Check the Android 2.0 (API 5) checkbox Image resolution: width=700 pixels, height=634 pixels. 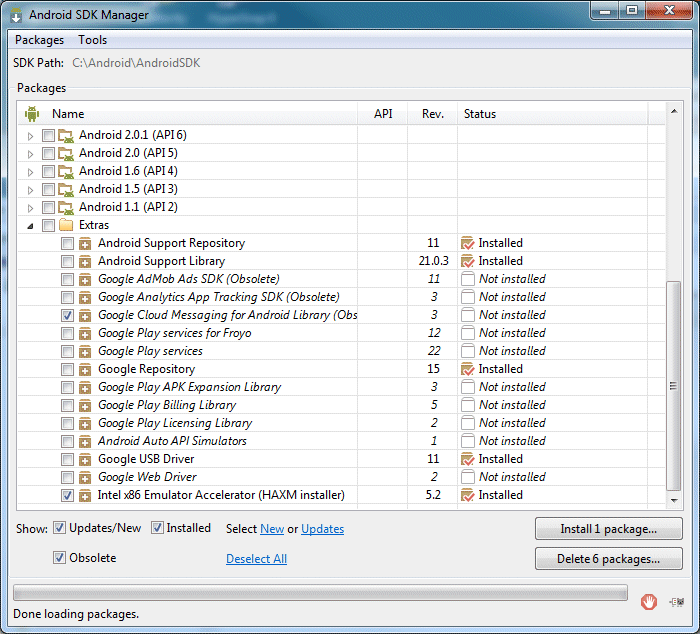pos(48,154)
